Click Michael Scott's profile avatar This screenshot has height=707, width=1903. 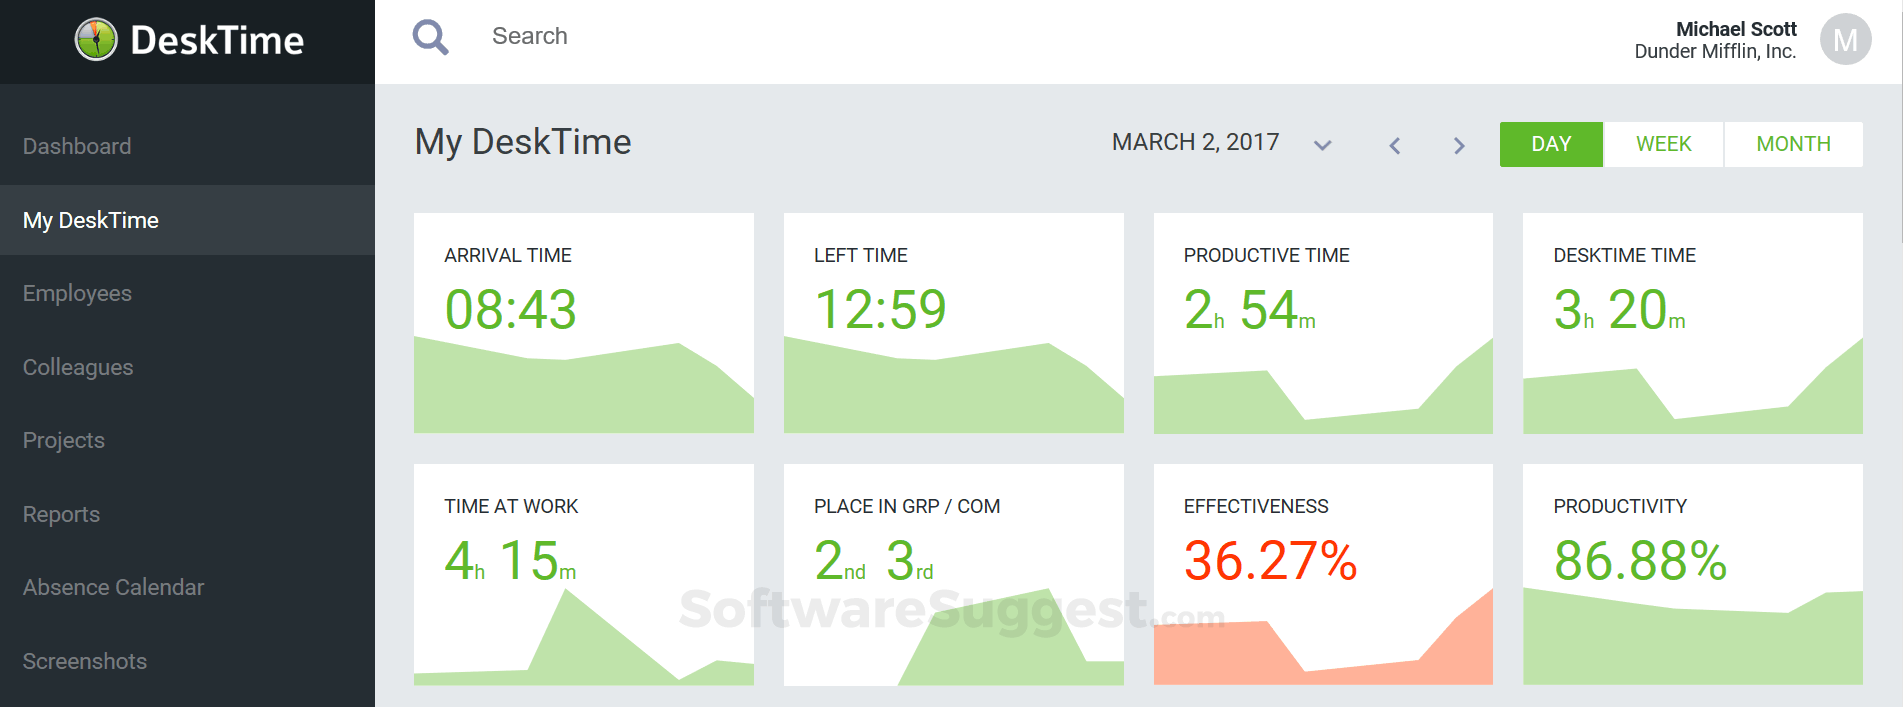tap(1845, 39)
